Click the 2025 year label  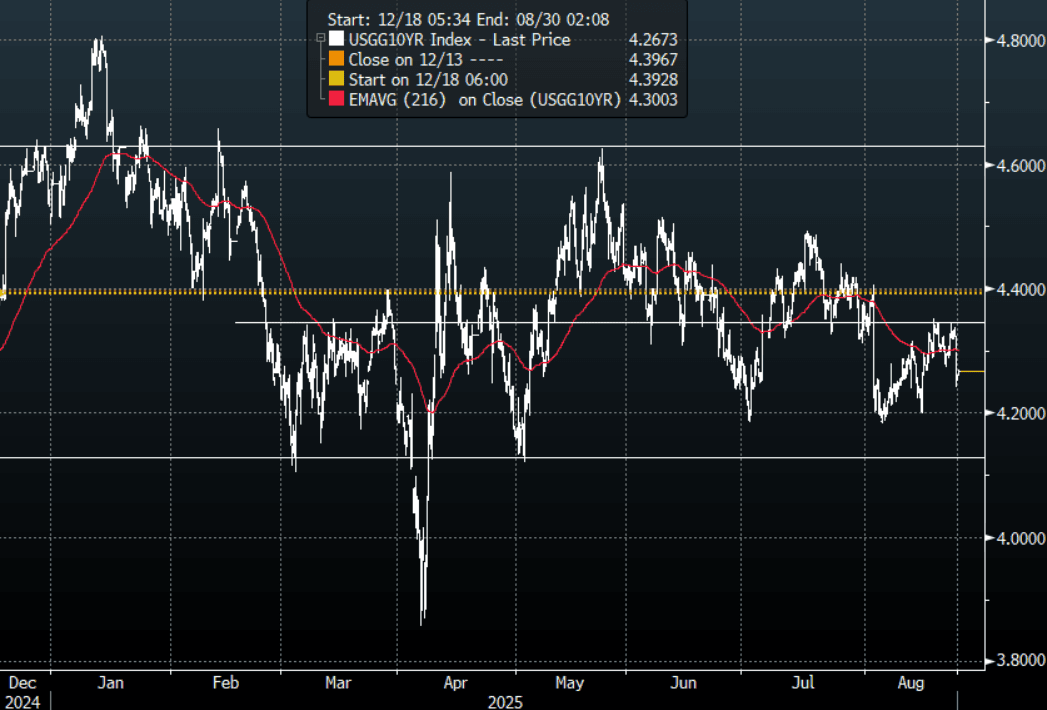click(505, 702)
